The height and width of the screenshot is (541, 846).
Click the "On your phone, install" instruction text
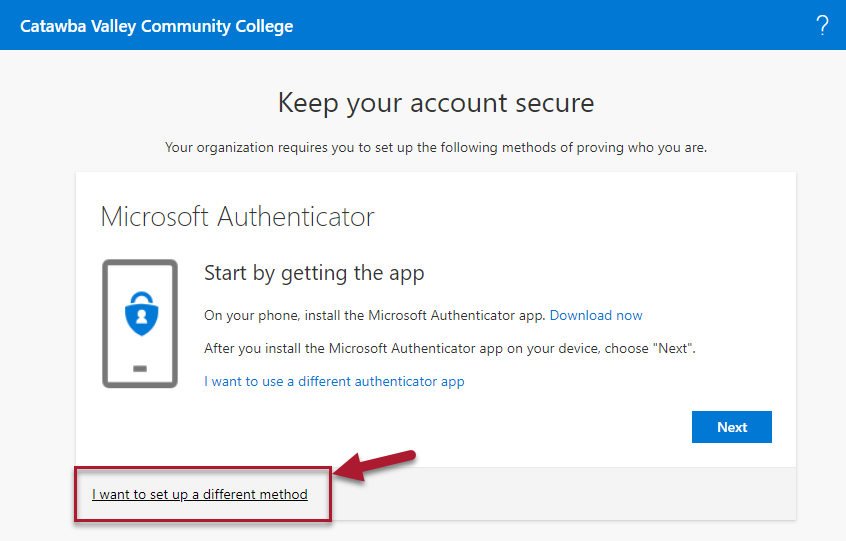click(374, 315)
